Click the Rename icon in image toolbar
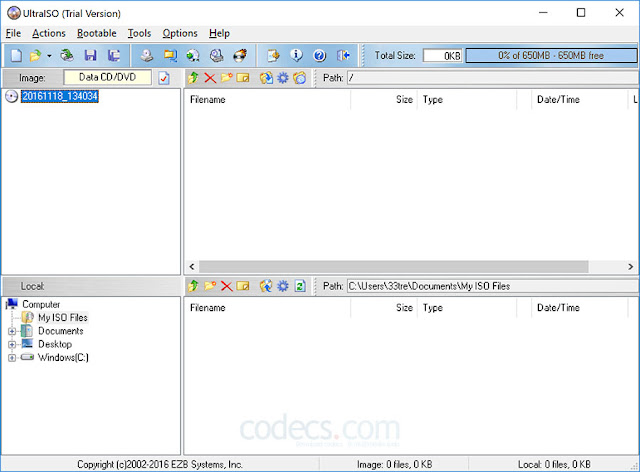The image size is (640, 472). coord(243,78)
